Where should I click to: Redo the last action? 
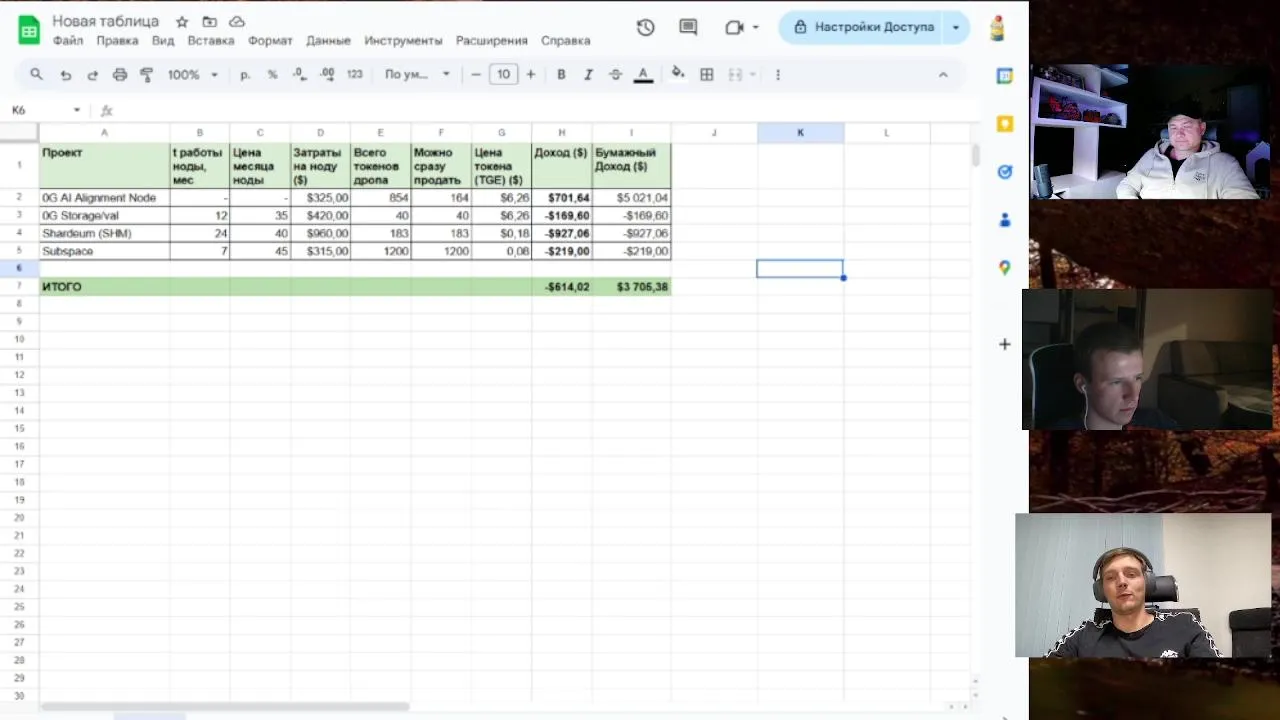[92, 74]
